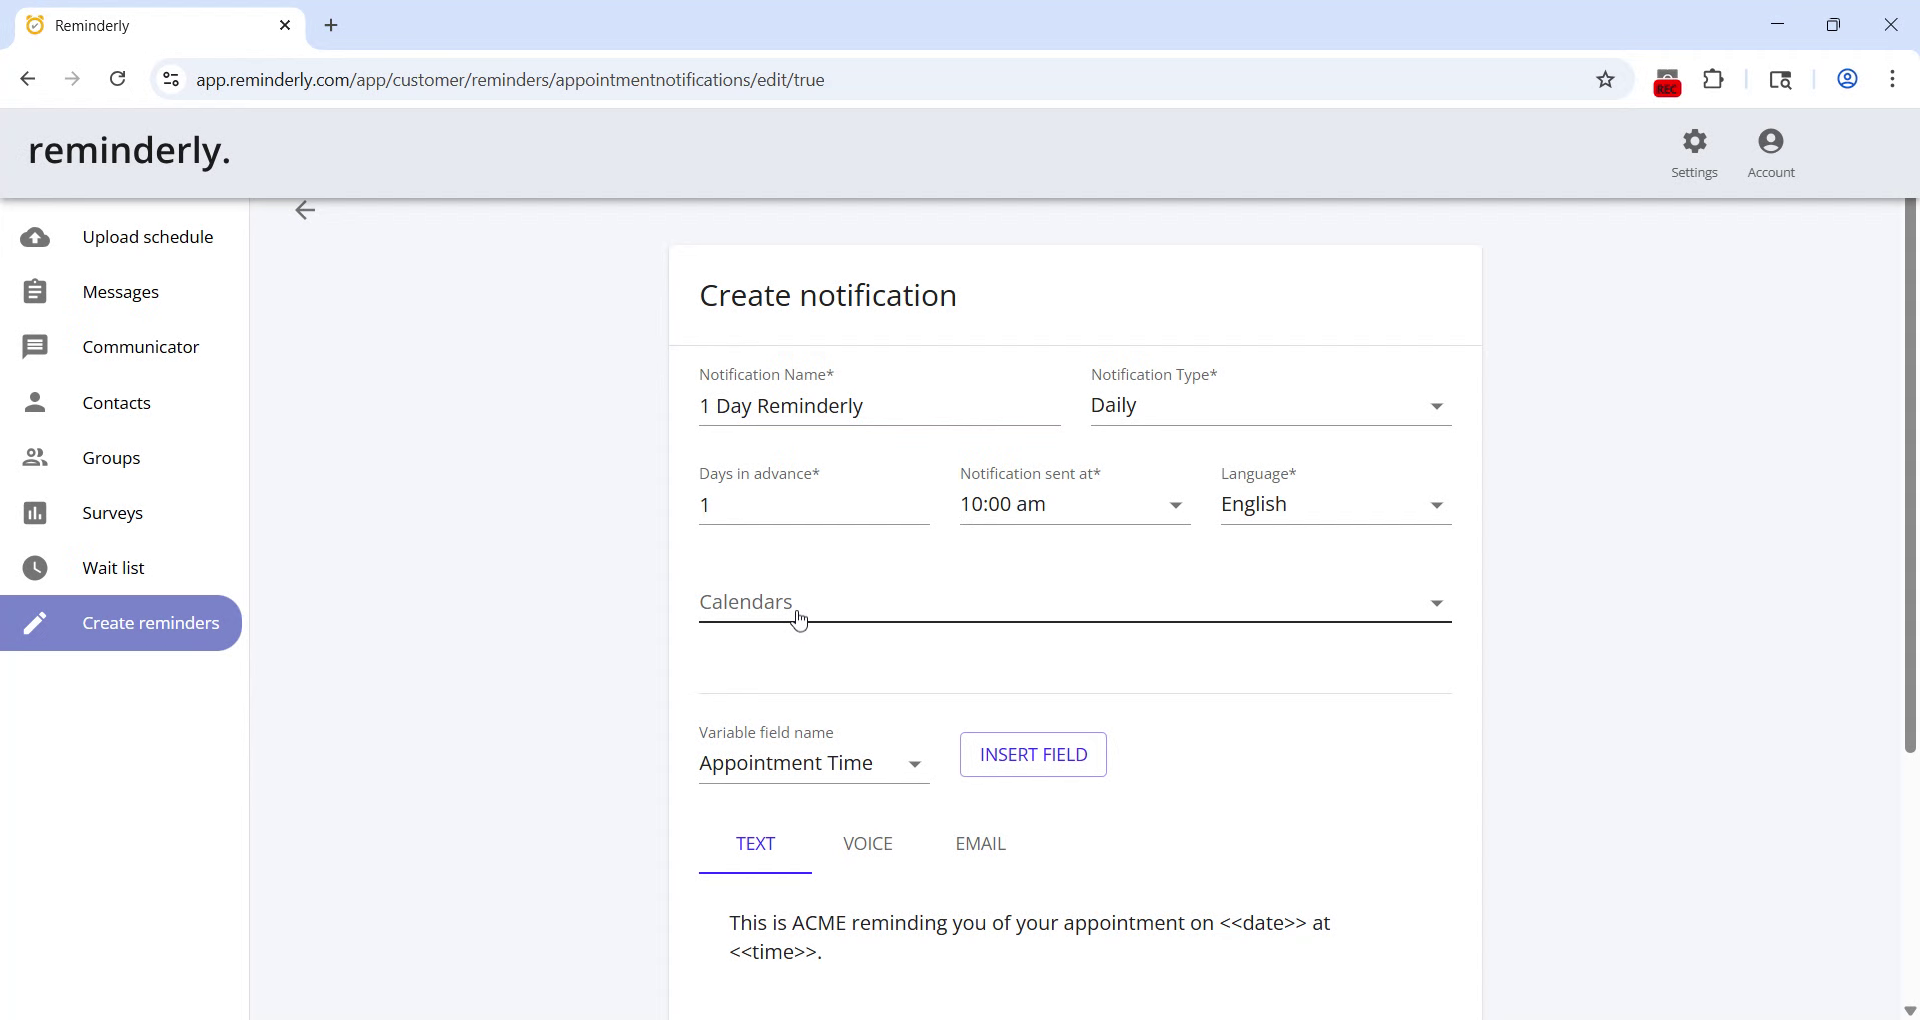Click the Communicator chat icon

[35, 347]
